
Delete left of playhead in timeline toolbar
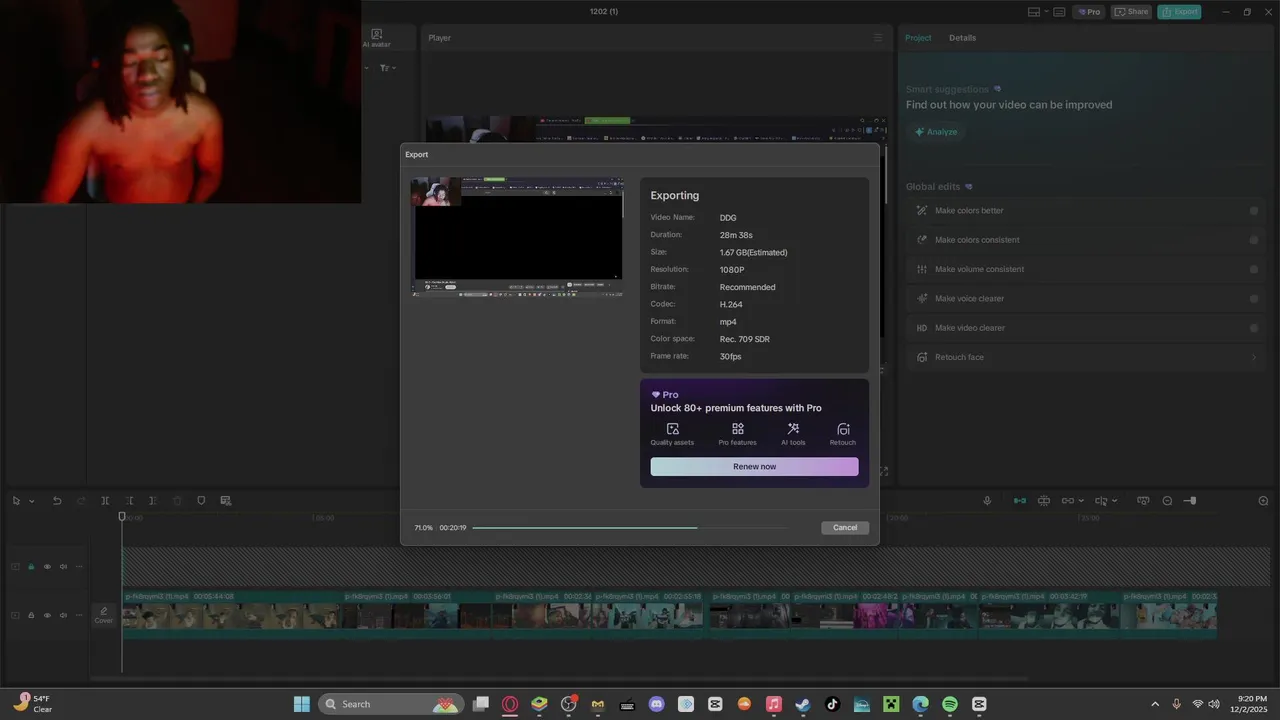[129, 501]
